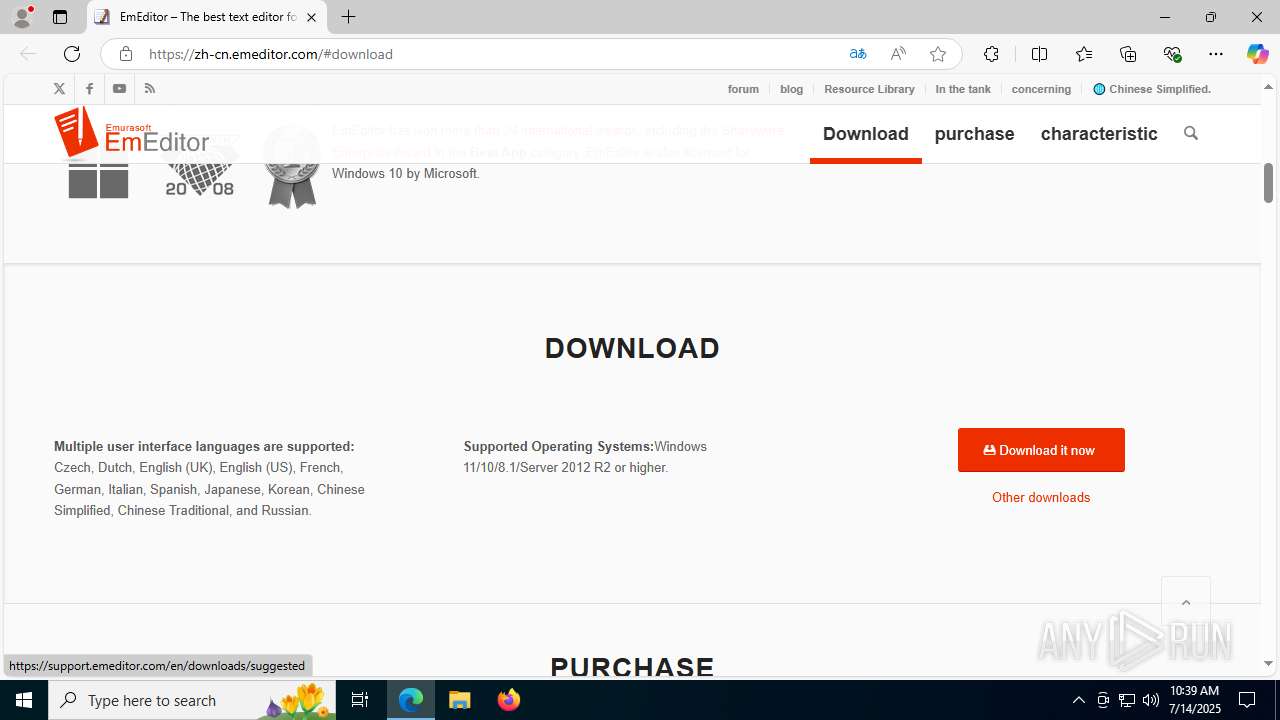Open Firefox from the taskbar
The width and height of the screenshot is (1280, 720).
509,700
